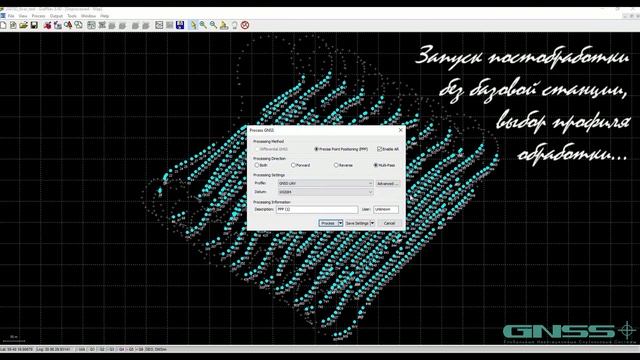Screen dimensions: 640x360
Task: Open the Datum dropdown list
Action: [325, 192]
